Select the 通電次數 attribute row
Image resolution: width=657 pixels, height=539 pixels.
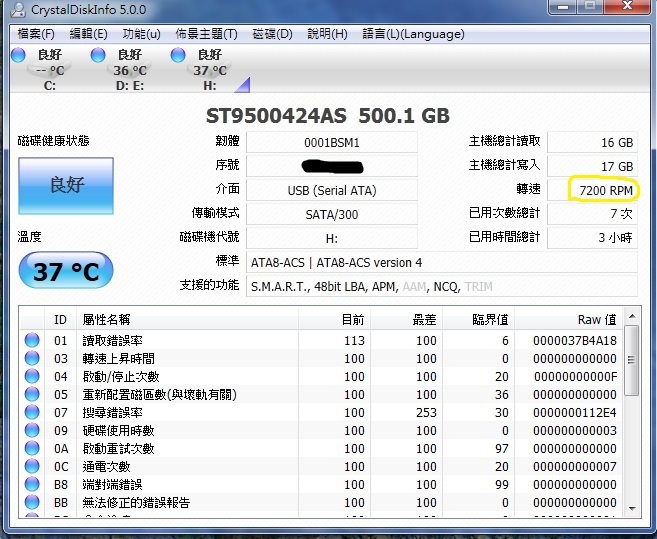point(321,466)
